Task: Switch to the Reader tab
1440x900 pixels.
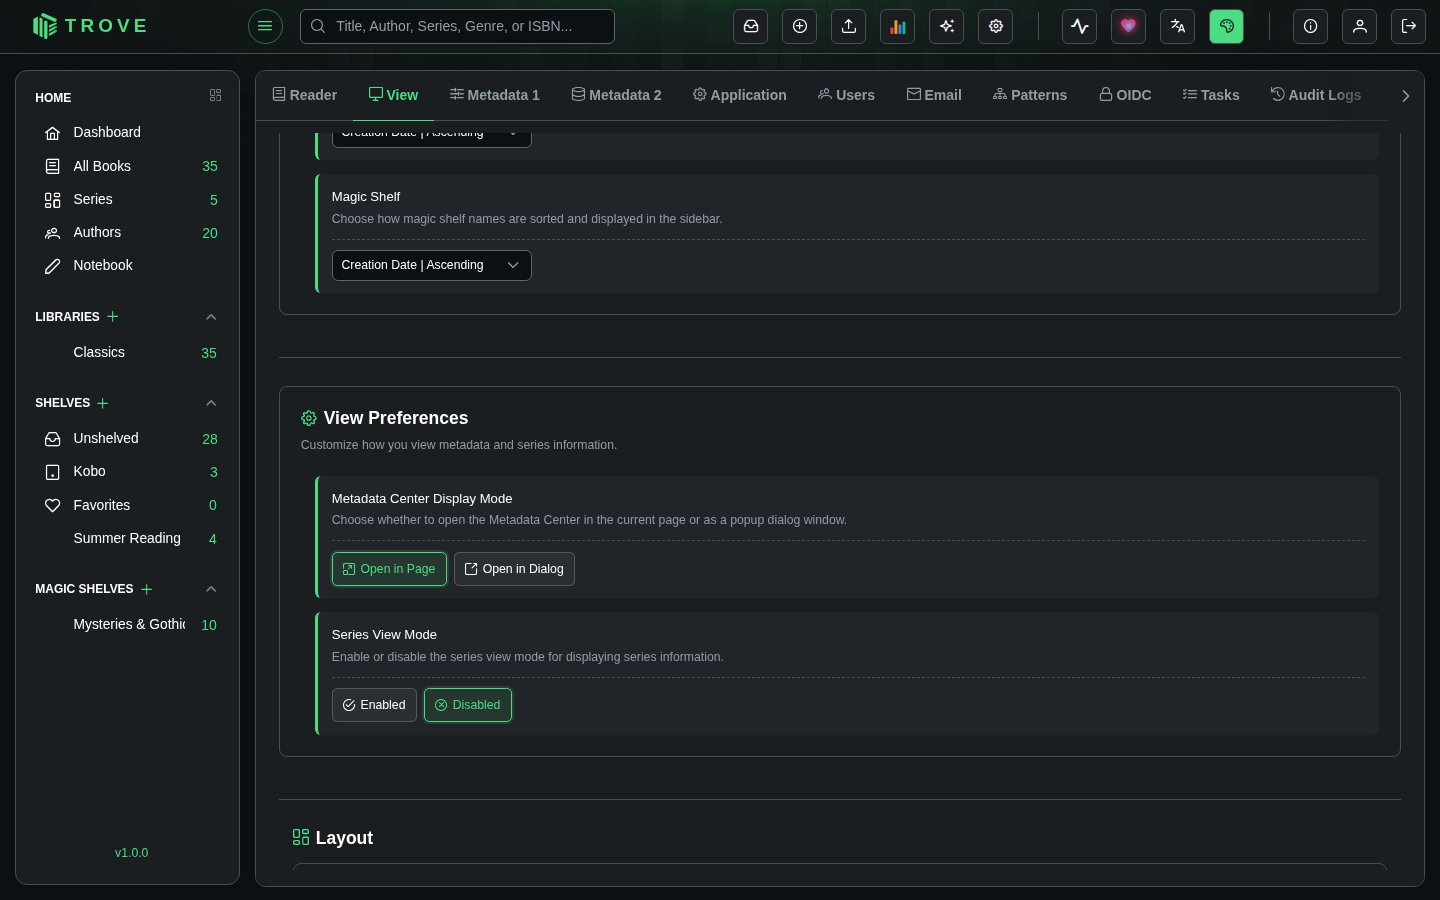Action: [x=305, y=95]
